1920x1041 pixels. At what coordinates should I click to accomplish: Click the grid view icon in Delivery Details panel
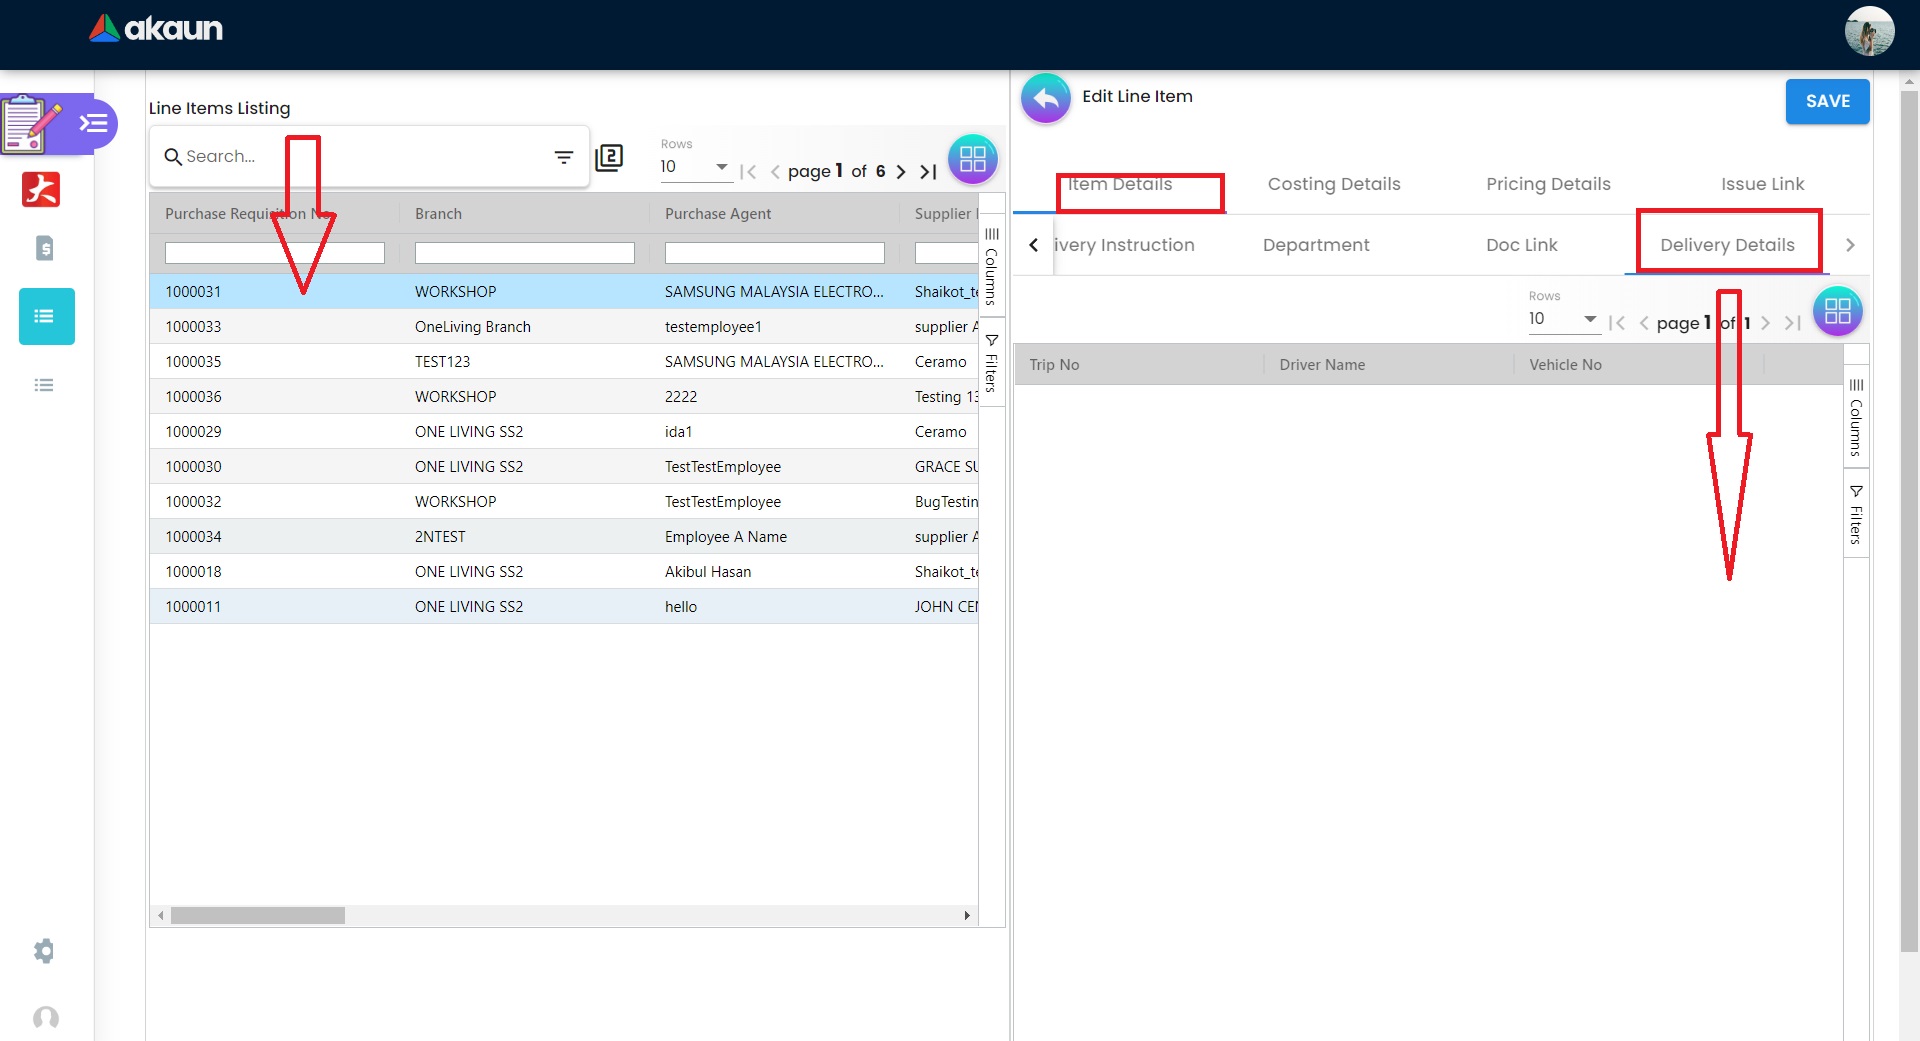1837,312
